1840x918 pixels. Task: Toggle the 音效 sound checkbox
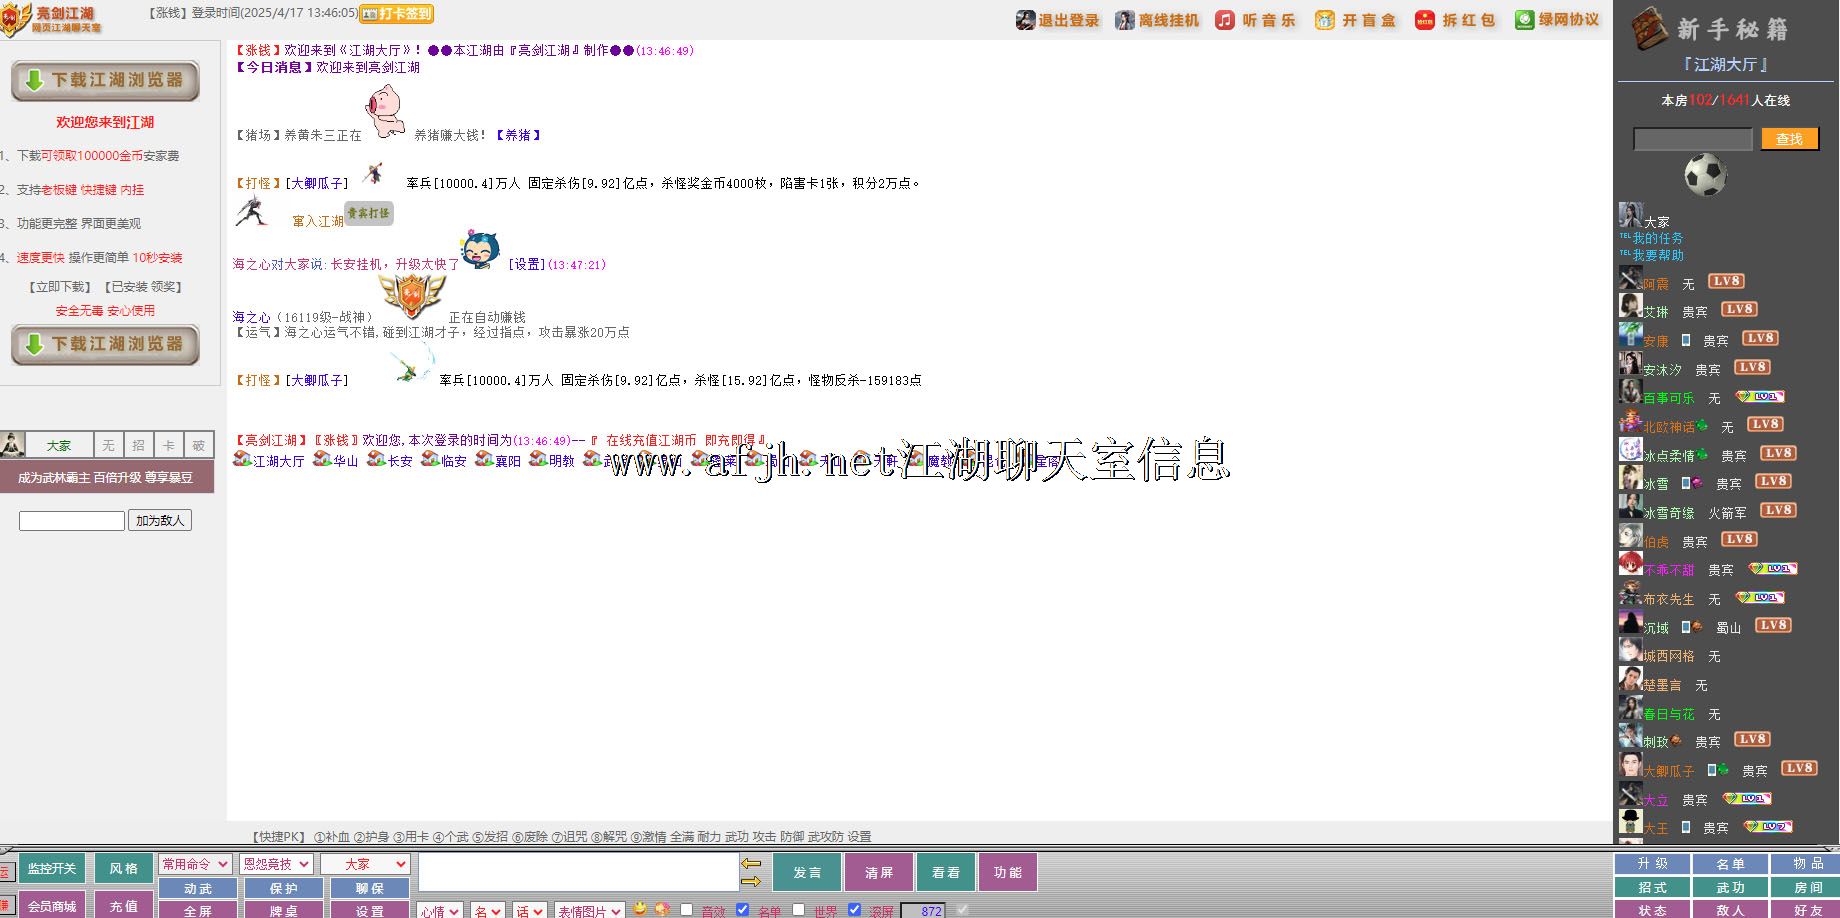pos(687,910)
